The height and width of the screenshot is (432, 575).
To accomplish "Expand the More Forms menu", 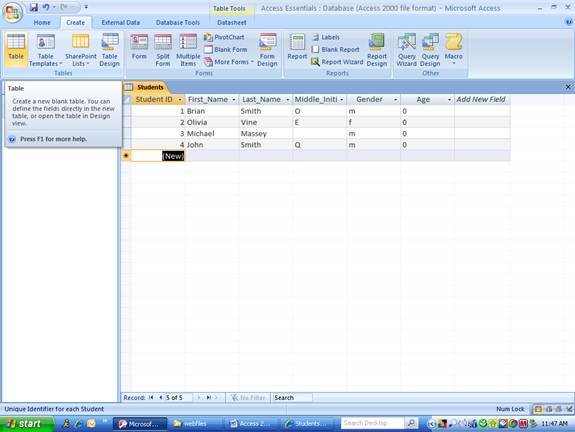I will pos(229,62).
